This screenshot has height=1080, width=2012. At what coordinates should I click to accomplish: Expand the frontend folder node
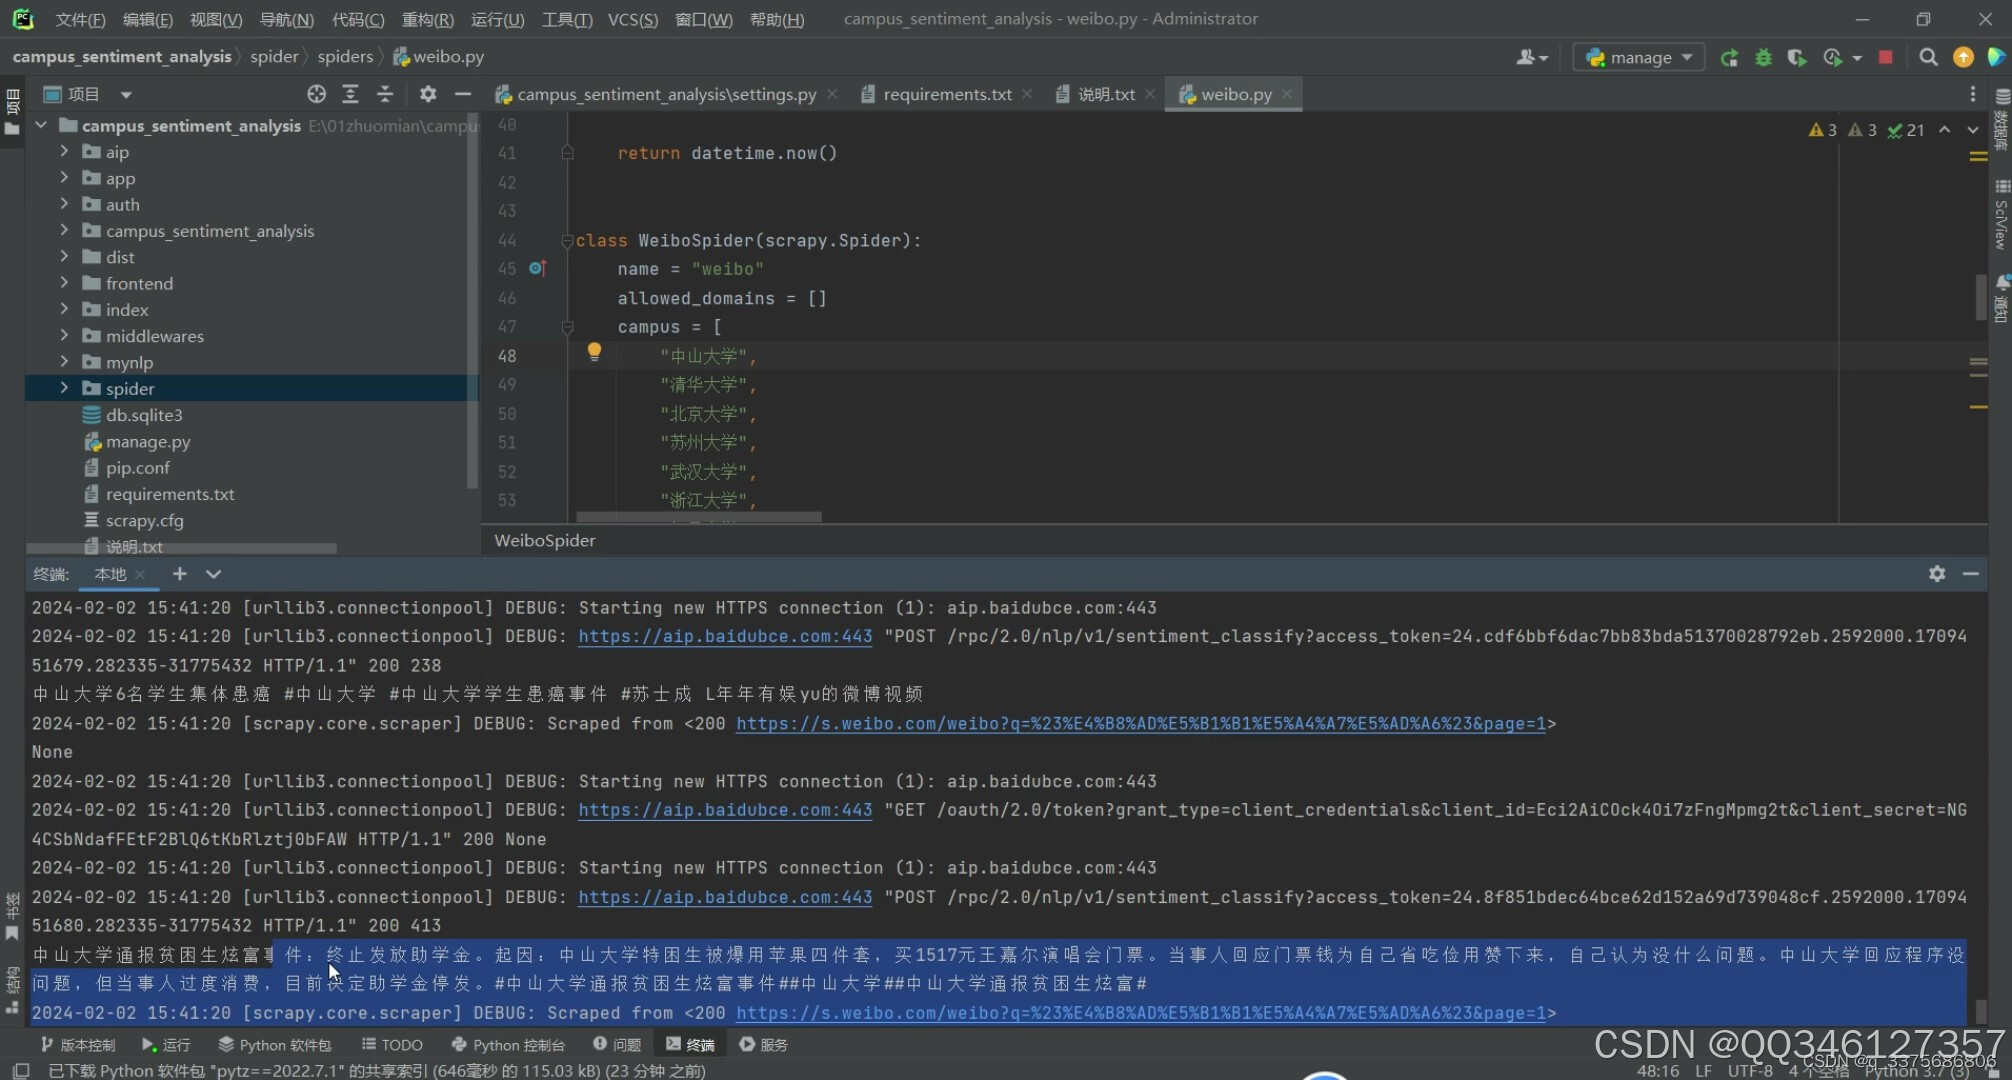64,283
